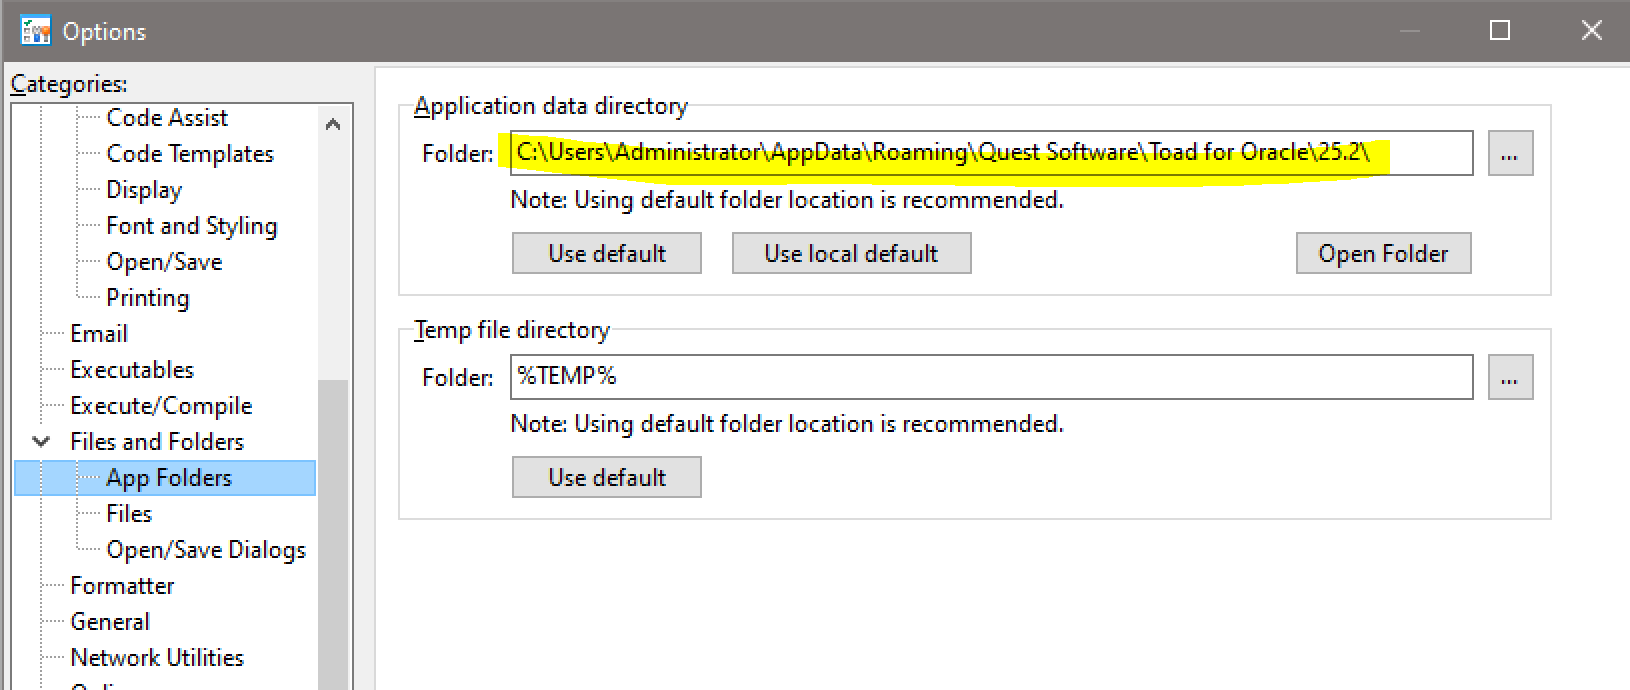
Task: Open the Formatter category
Action: pyautogui.click(x=122, y=585)
